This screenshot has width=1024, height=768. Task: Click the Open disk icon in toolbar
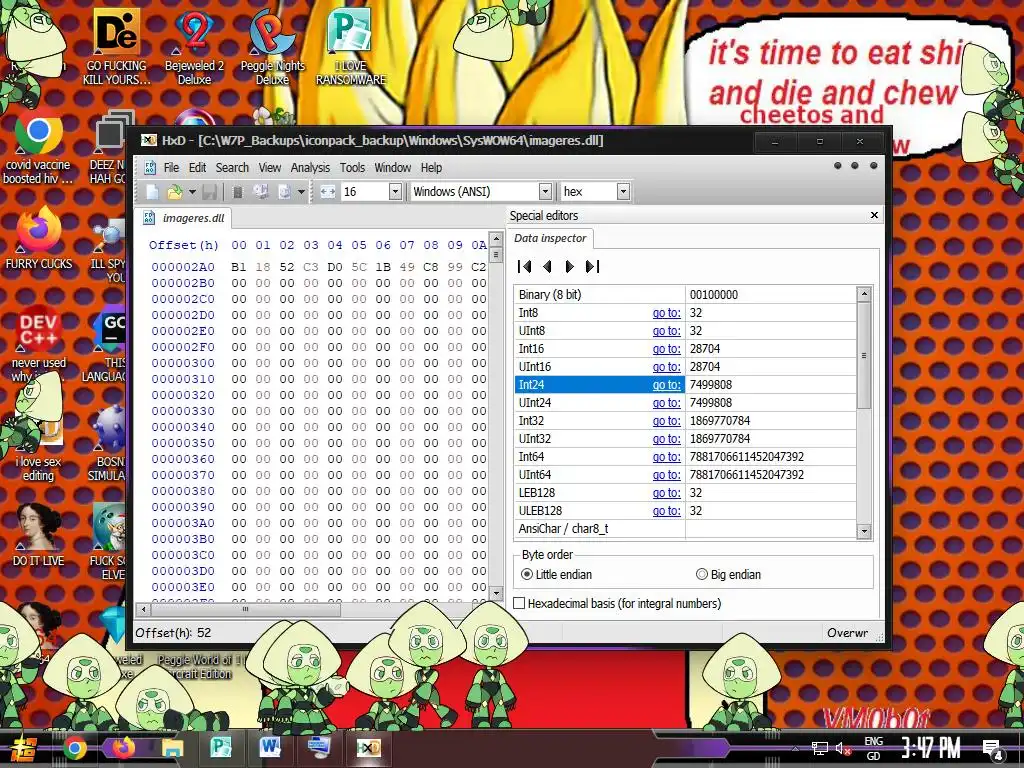pos(261,192)
